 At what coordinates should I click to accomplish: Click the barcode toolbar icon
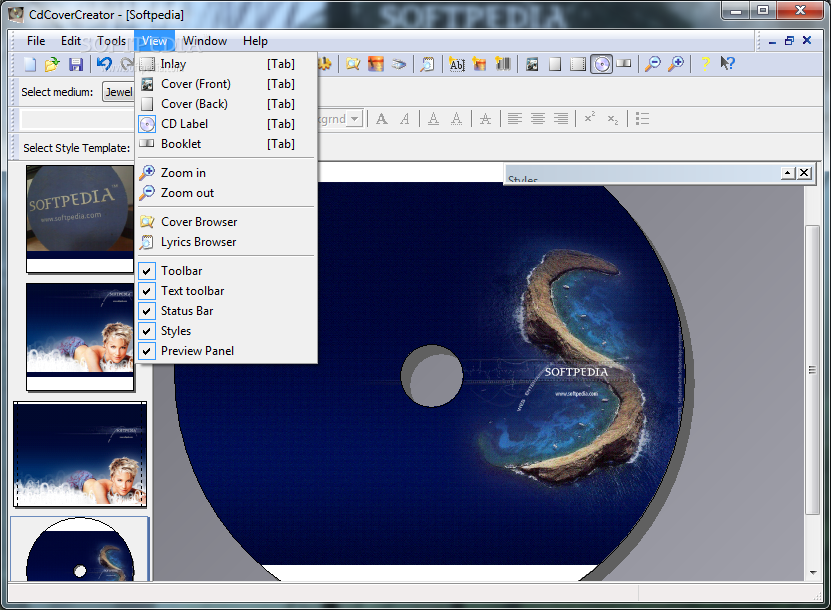pos(502,64)
